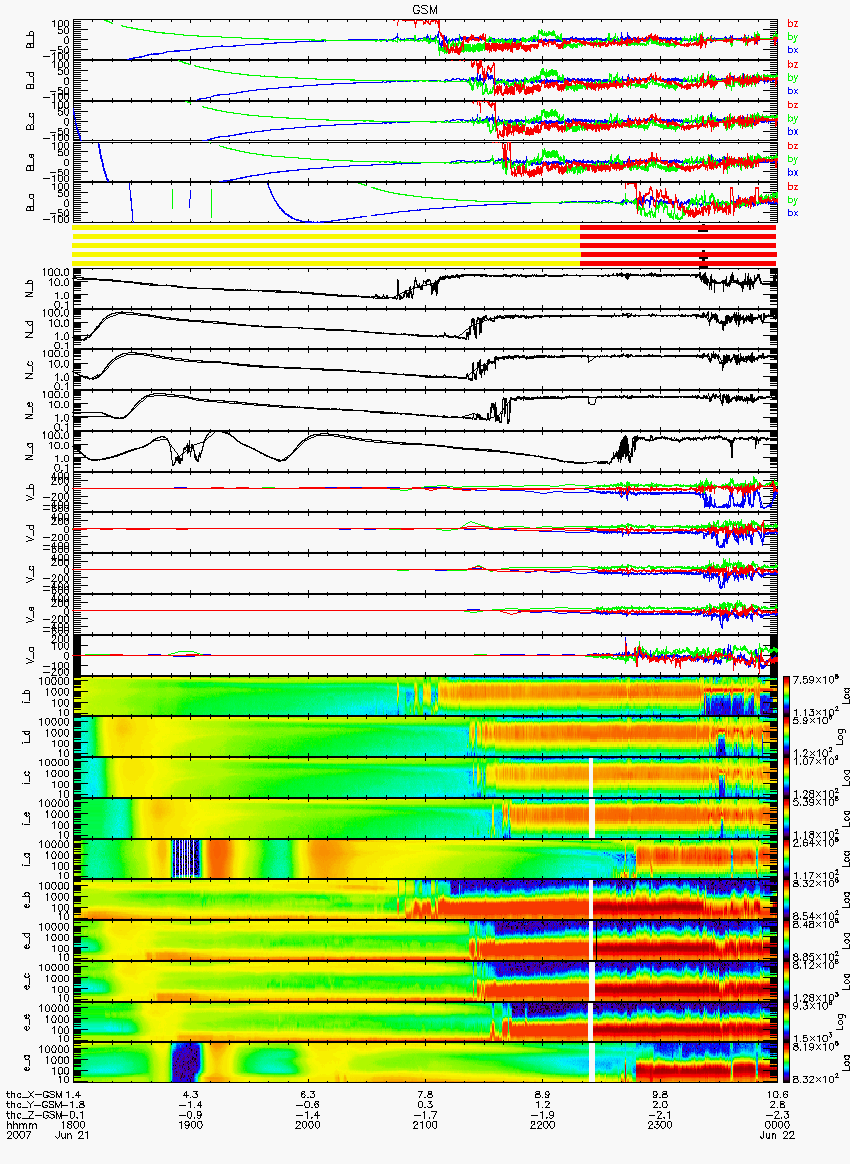Select the B_d axis label
Image resolution: width=850 pixels, height=1164 pixels.
point(30,81)
